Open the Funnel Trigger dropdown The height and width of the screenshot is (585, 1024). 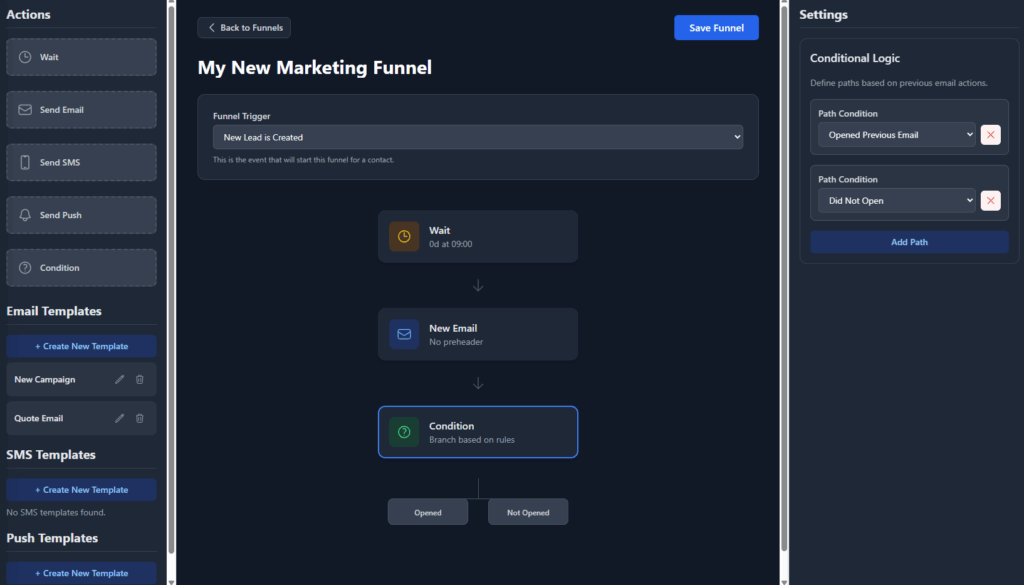coord(477,137)
